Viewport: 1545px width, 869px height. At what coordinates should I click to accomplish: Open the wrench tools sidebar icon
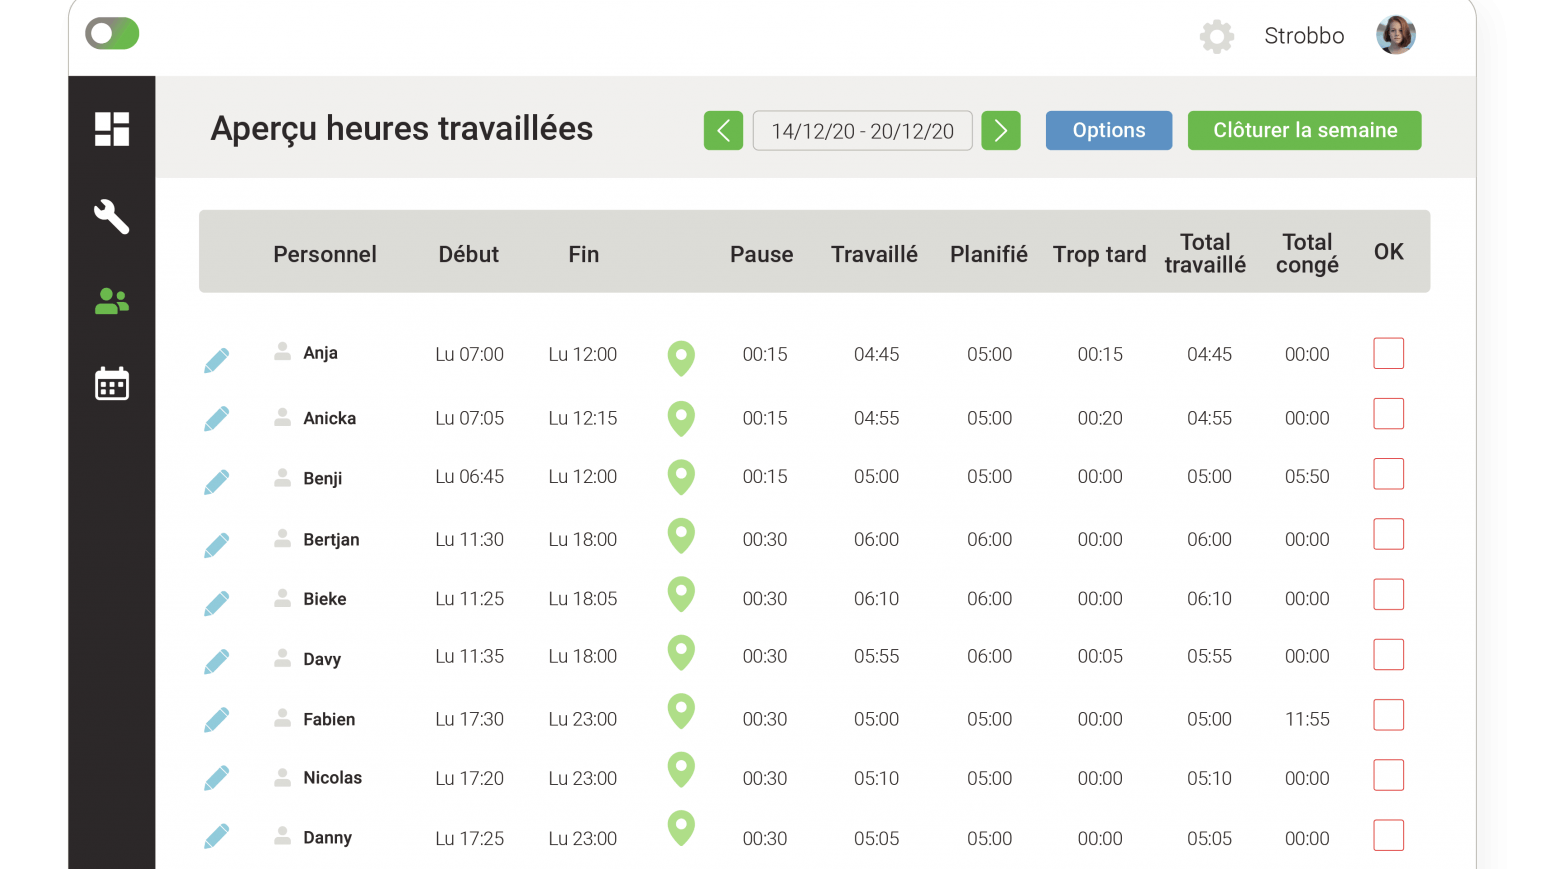tap(112, 216)
